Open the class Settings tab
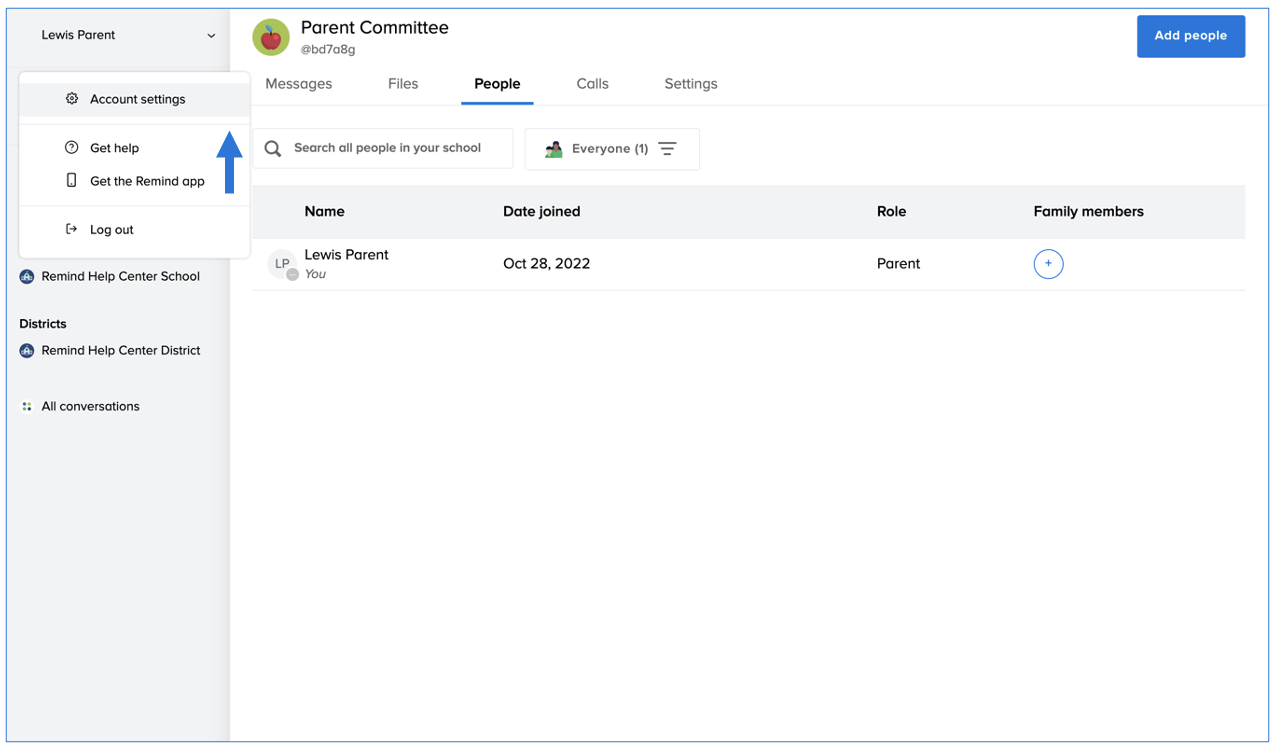Image resolution: width=1277 pixels, height=749 pixels. (x=690, y=84)
